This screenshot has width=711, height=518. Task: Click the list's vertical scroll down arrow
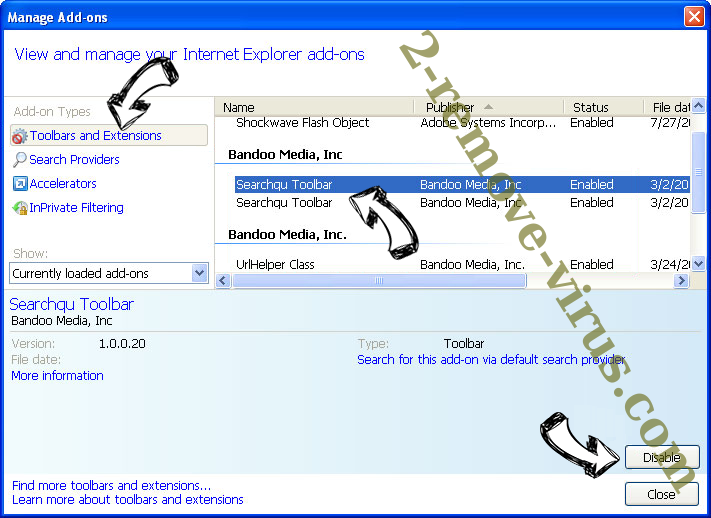699,263
